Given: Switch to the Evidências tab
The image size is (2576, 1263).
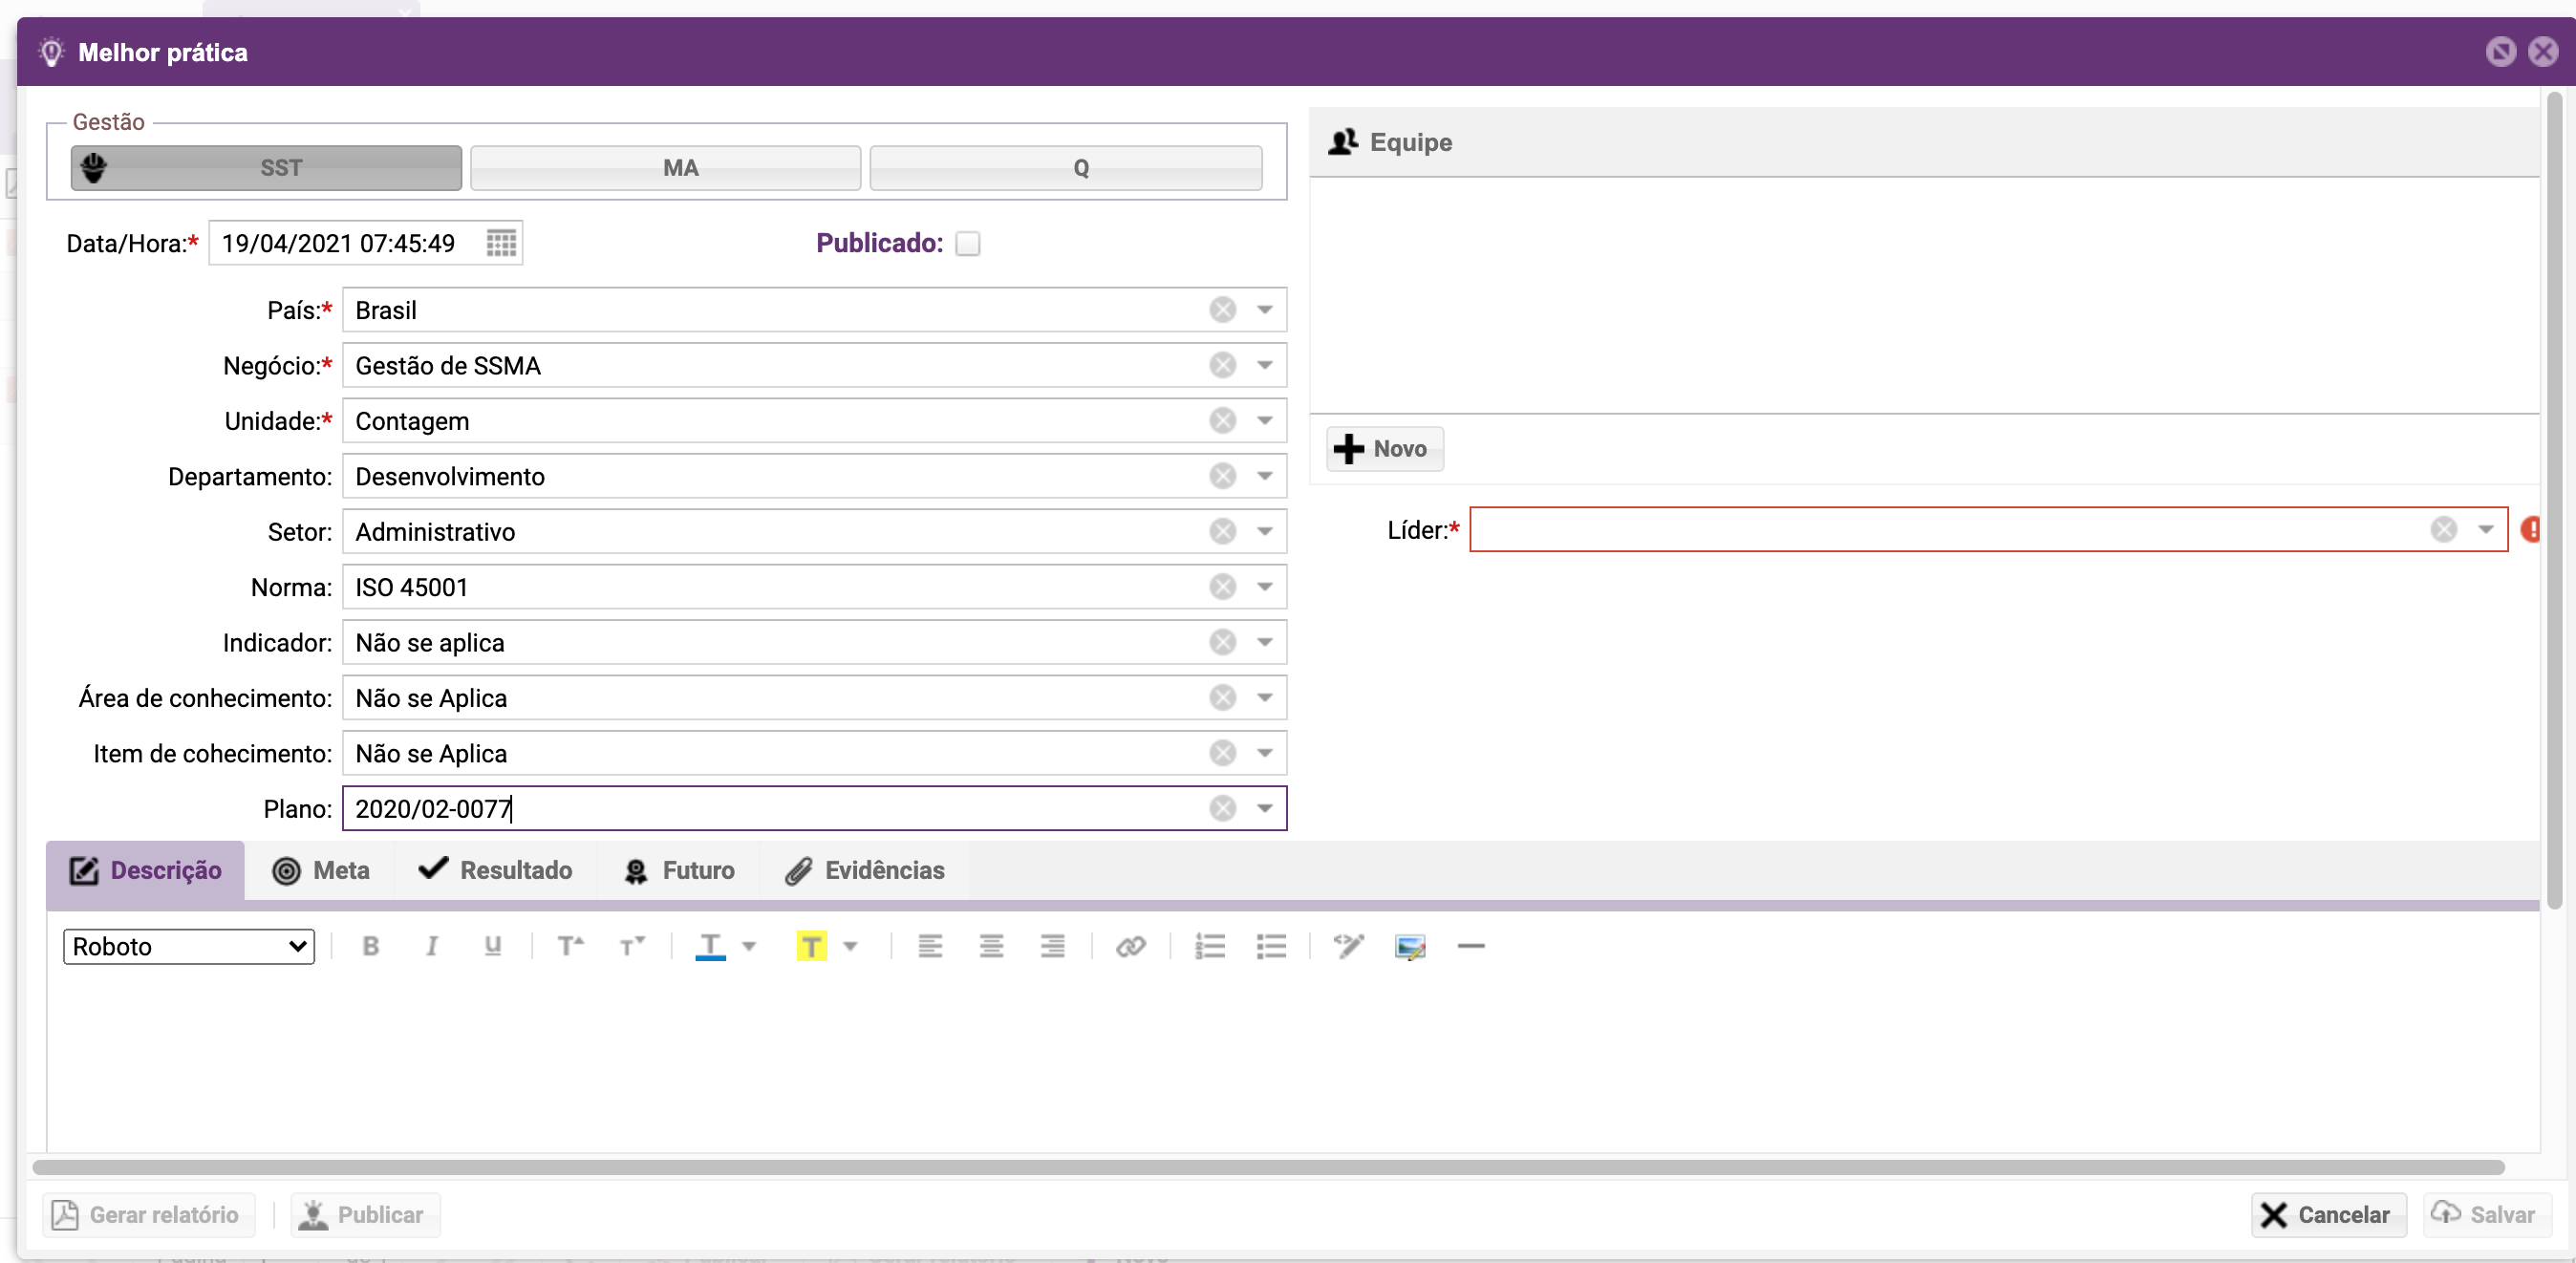Looking at the screenshot, I should coord(865,870).
